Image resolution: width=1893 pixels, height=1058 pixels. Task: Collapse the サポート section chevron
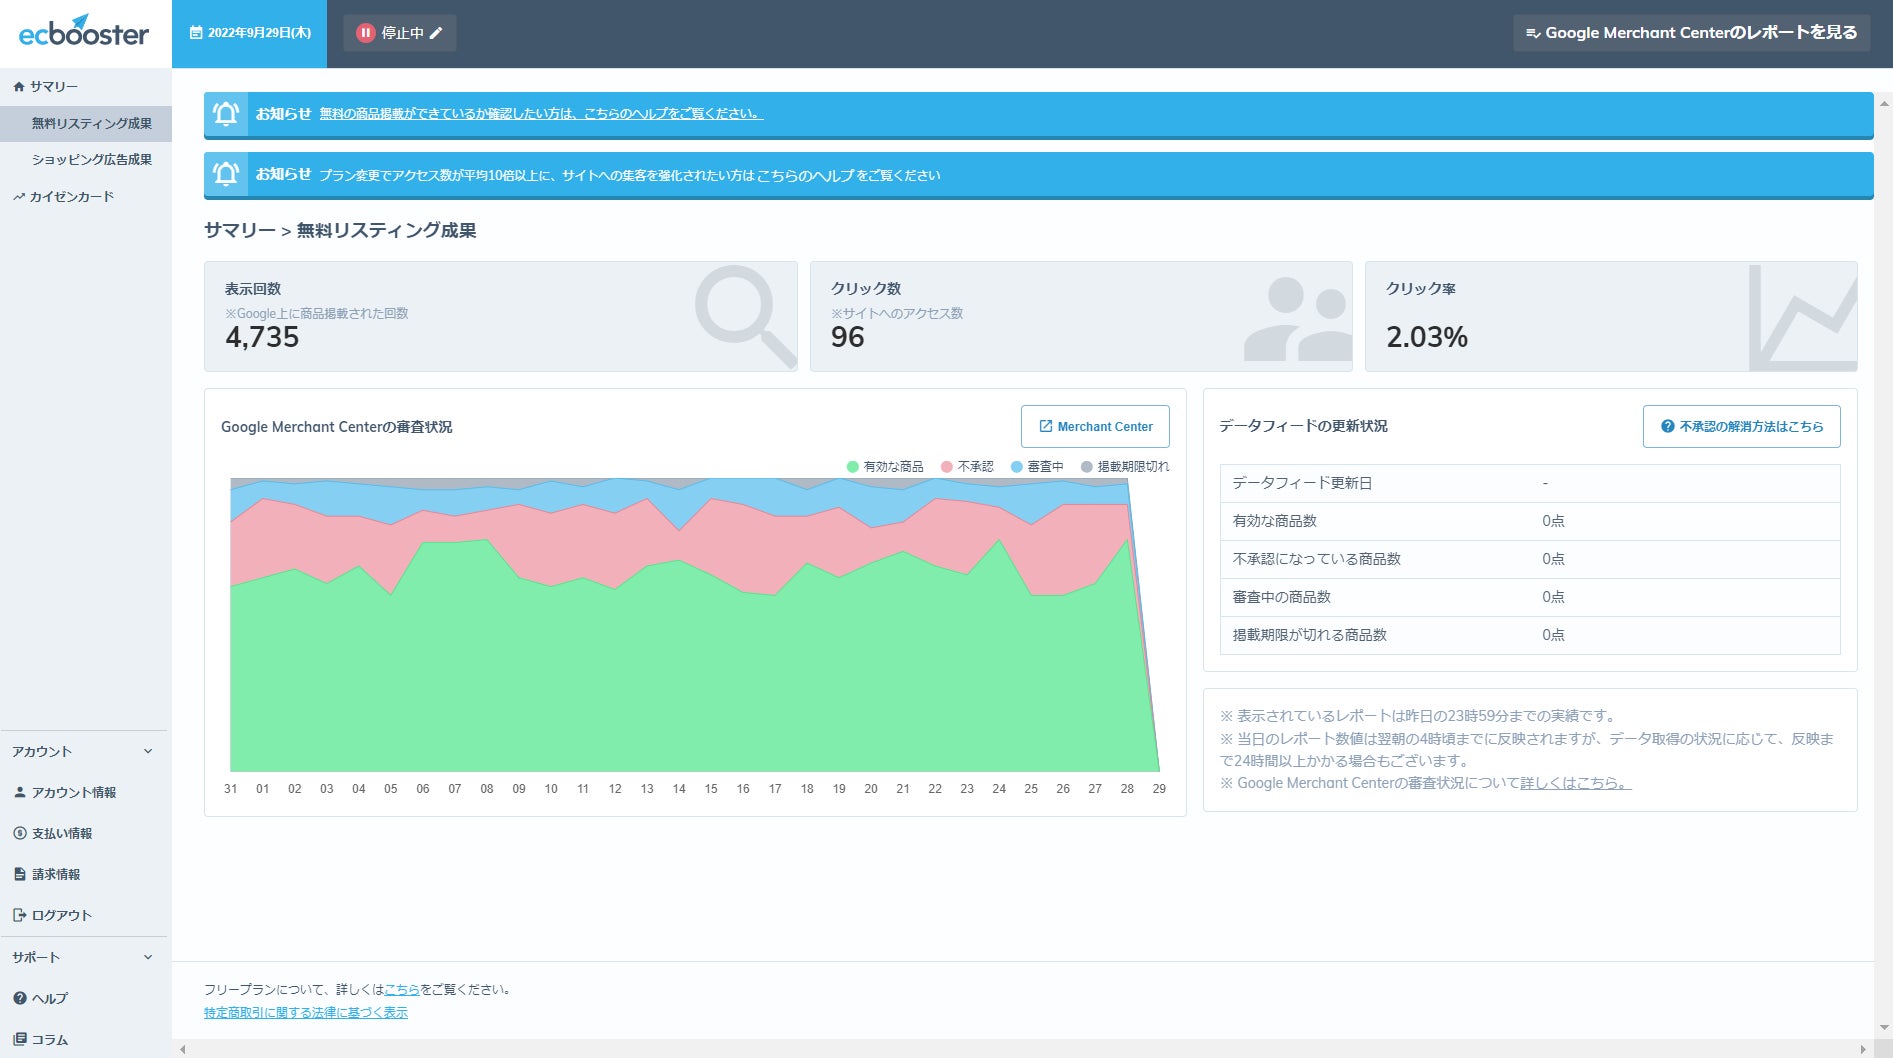[148, 957]
